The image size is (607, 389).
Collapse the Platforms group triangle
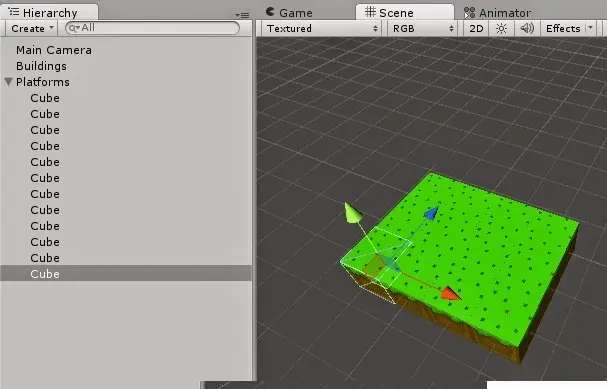click(9, 82)
